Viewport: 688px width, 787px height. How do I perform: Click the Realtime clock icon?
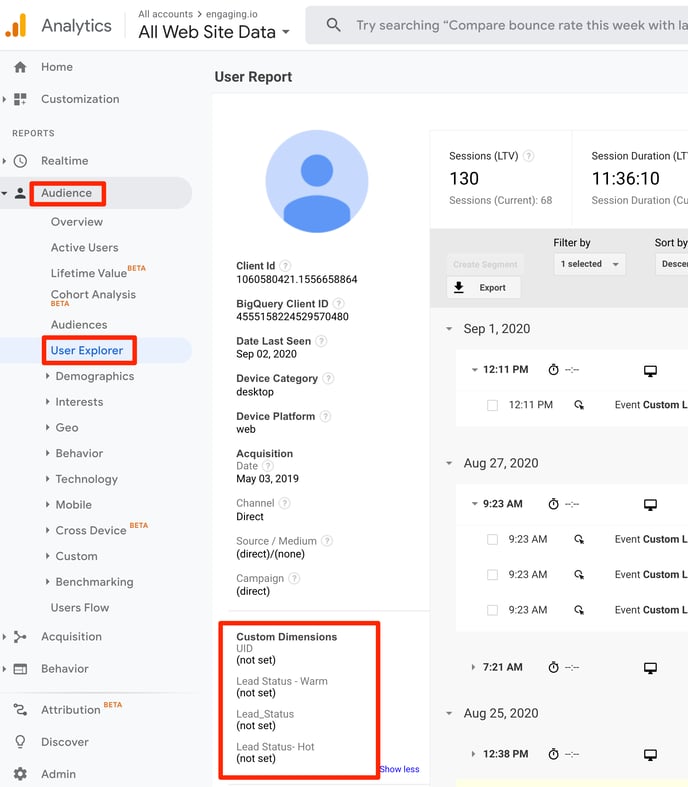click(x=20, y=161)
